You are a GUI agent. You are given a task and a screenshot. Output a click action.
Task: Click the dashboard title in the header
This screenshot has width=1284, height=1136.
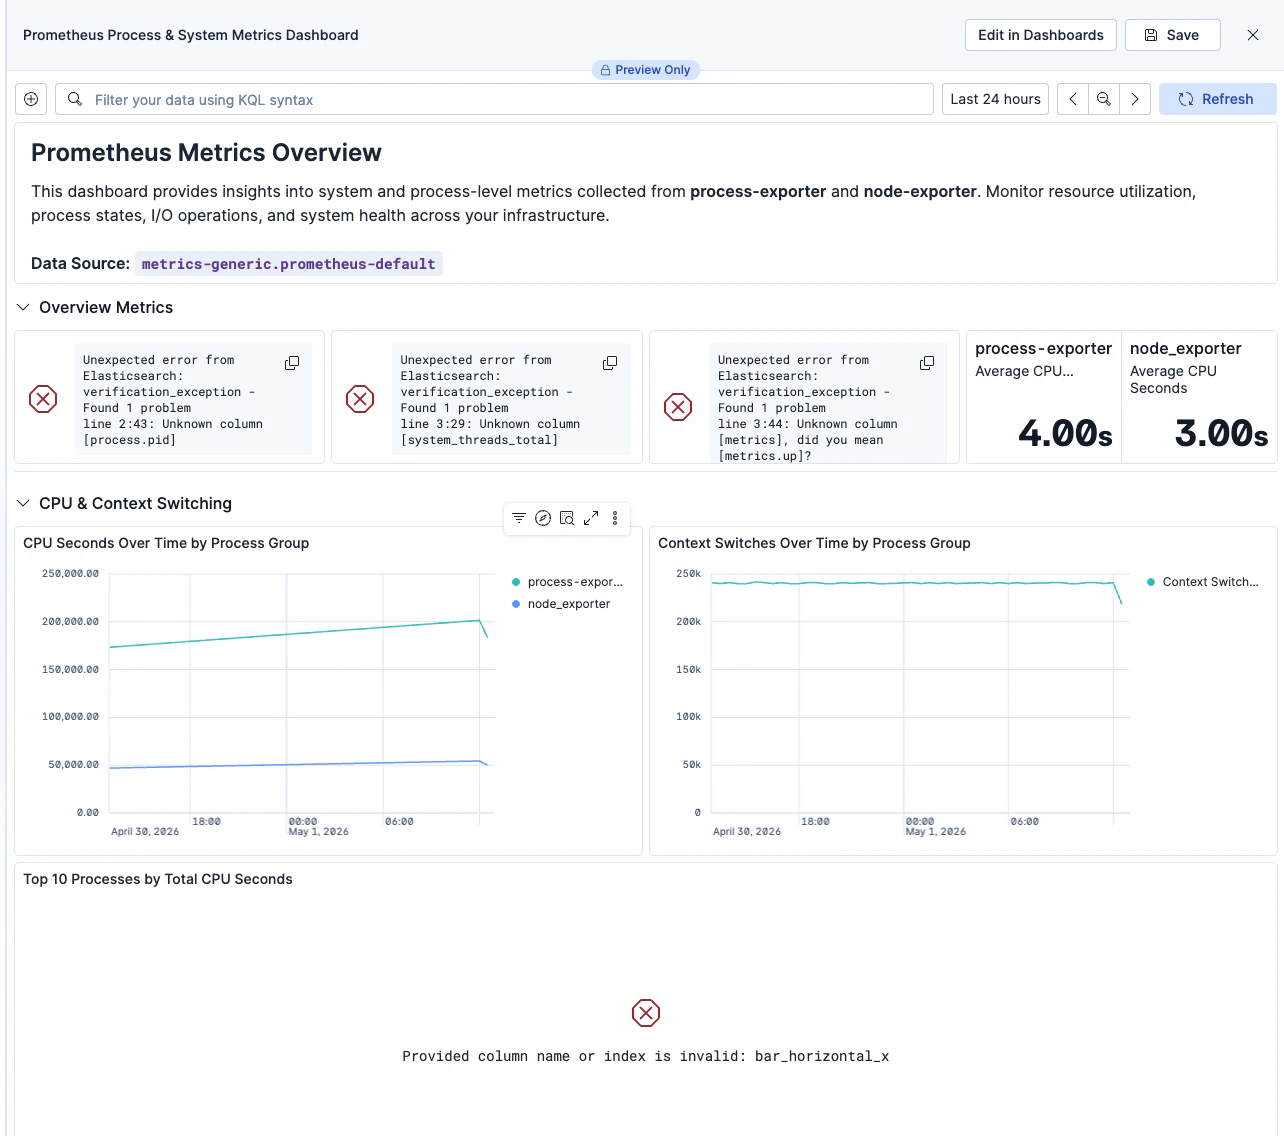coord(191,35)
